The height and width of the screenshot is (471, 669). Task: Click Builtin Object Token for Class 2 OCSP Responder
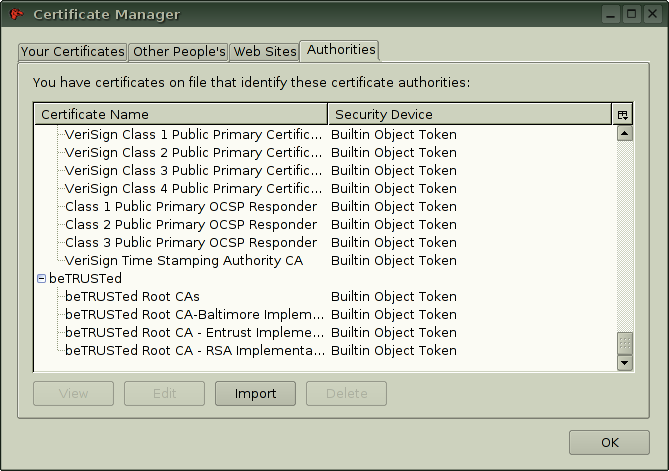coord(394,224)
